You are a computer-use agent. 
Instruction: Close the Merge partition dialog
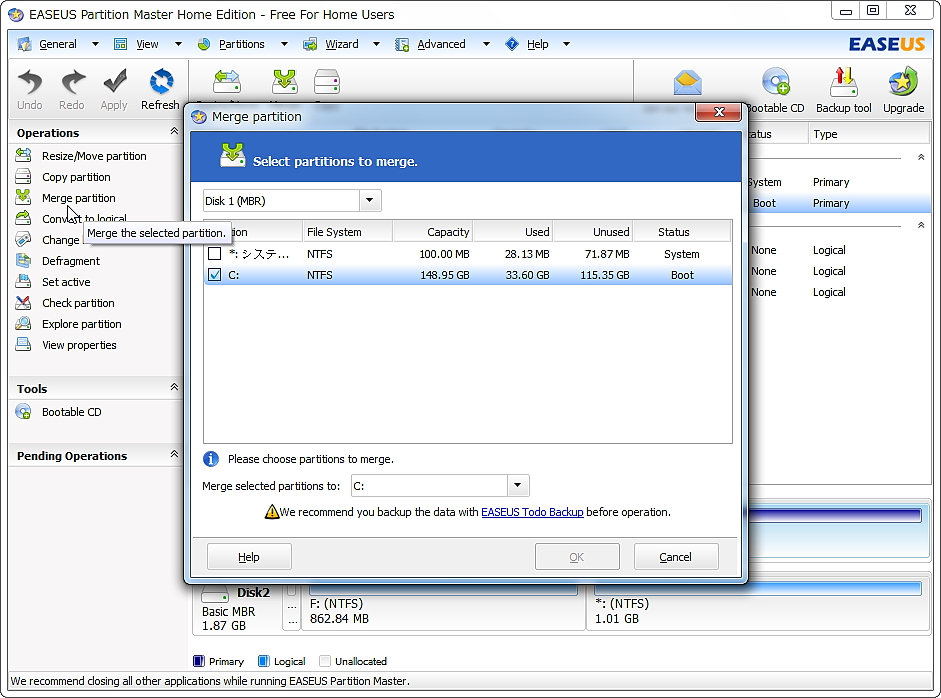click(718, 112)
